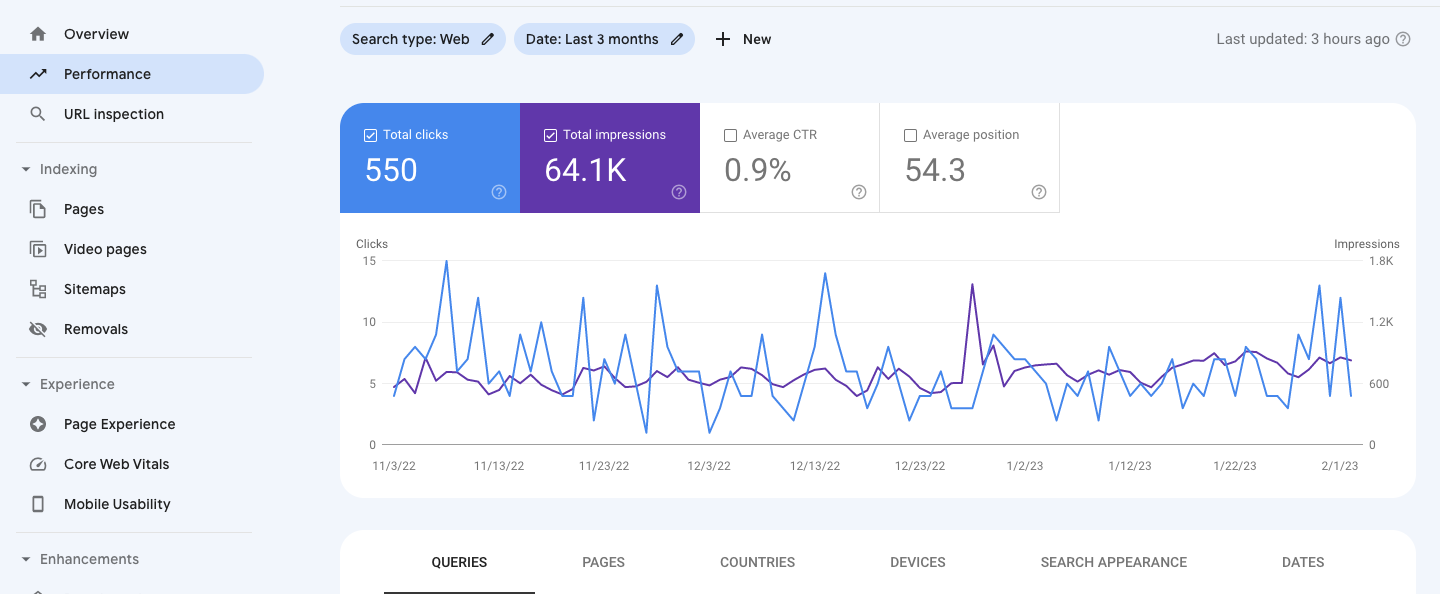Collapse the Experience section
The image size is (1440, 594).
click(x=24, y=383)
